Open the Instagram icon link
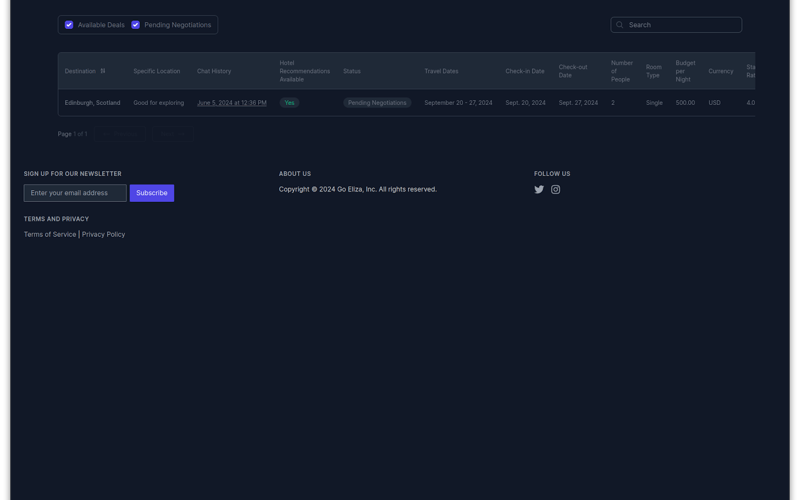Image resolution: width=800 pixels, height=500 pixels. [x=555, y=190]
